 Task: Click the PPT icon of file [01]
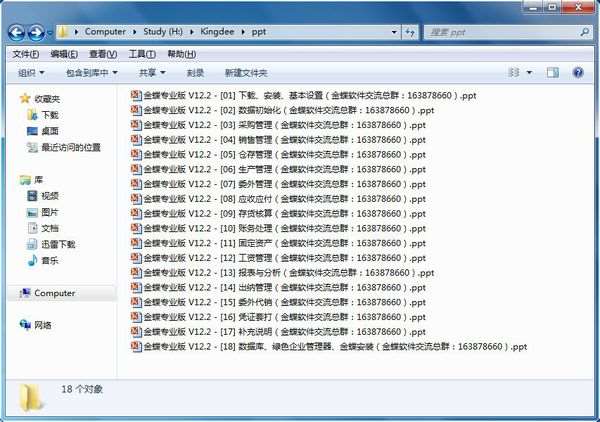point(136,95)
